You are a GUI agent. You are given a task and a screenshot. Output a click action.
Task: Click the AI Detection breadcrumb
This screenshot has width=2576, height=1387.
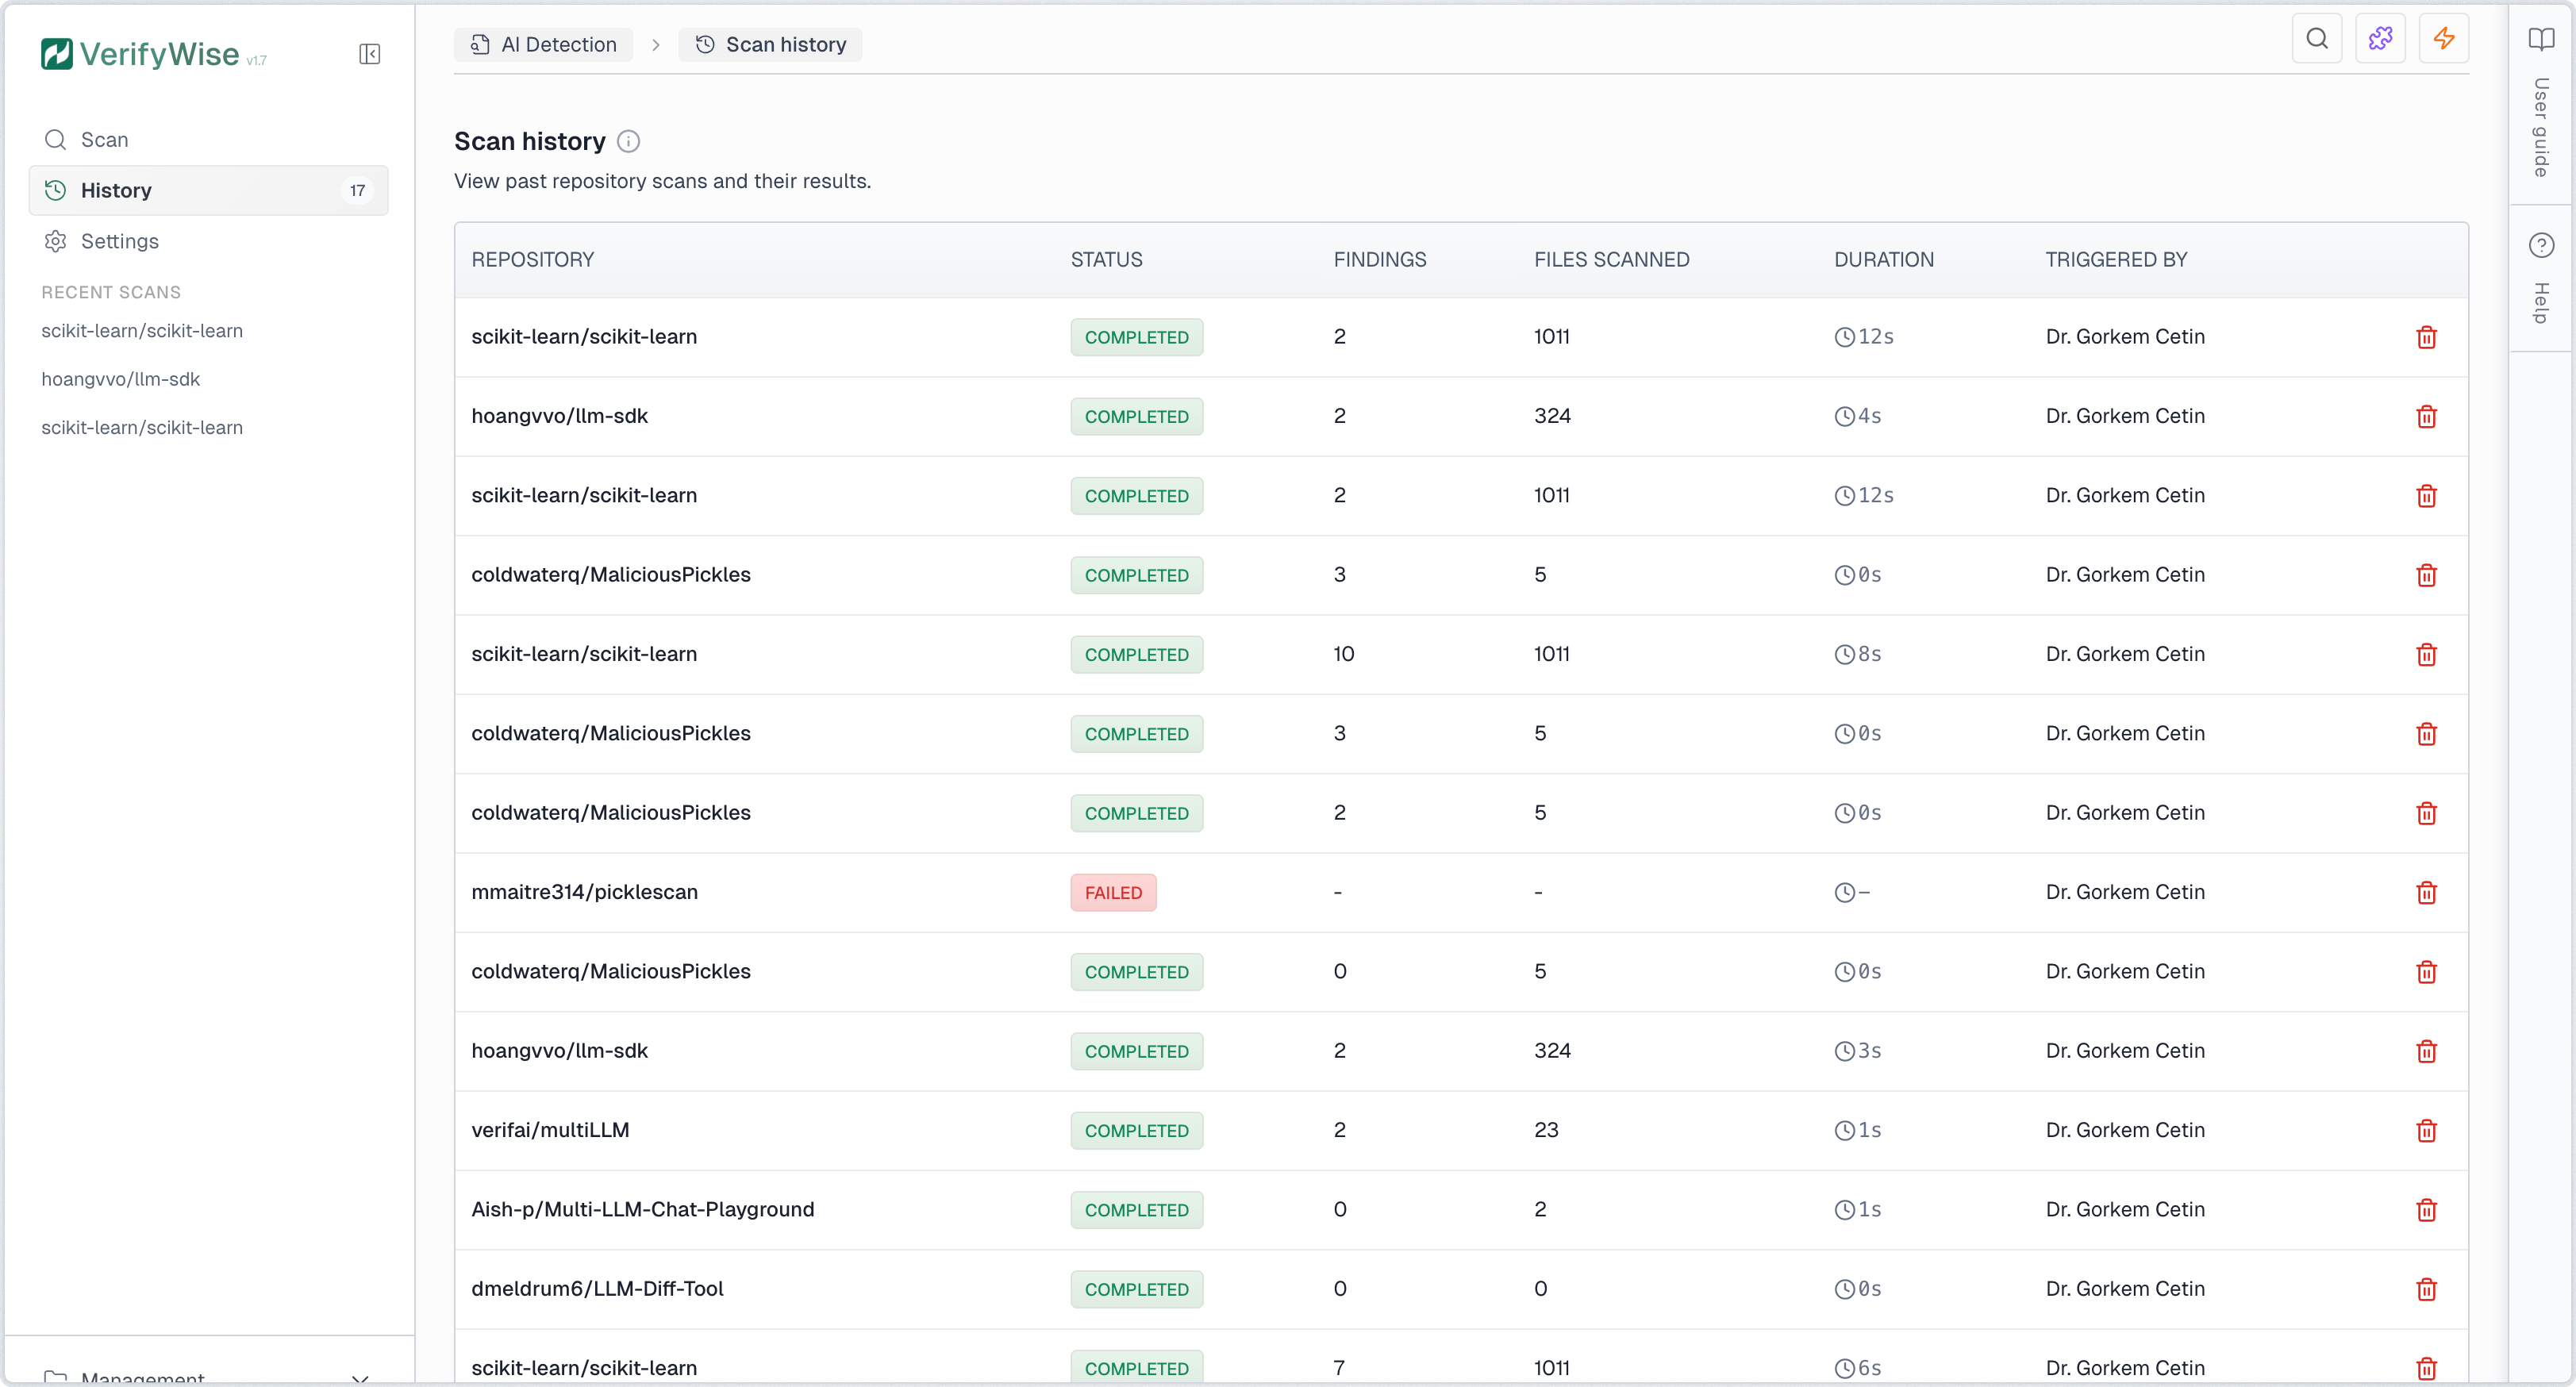click(543, 44)
